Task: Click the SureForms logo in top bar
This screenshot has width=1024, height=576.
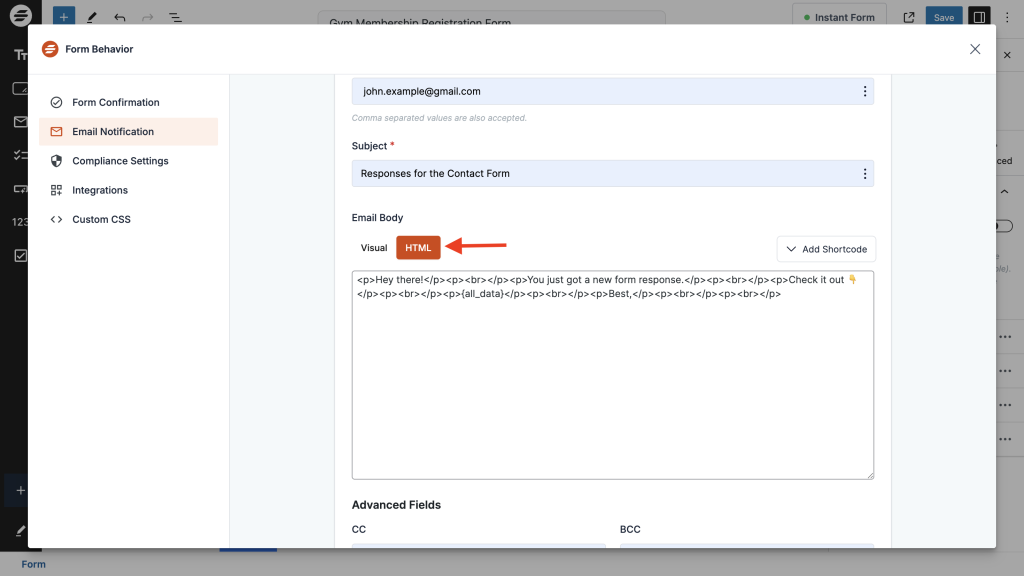Action: pyautogui.click(x=20, y=17)
